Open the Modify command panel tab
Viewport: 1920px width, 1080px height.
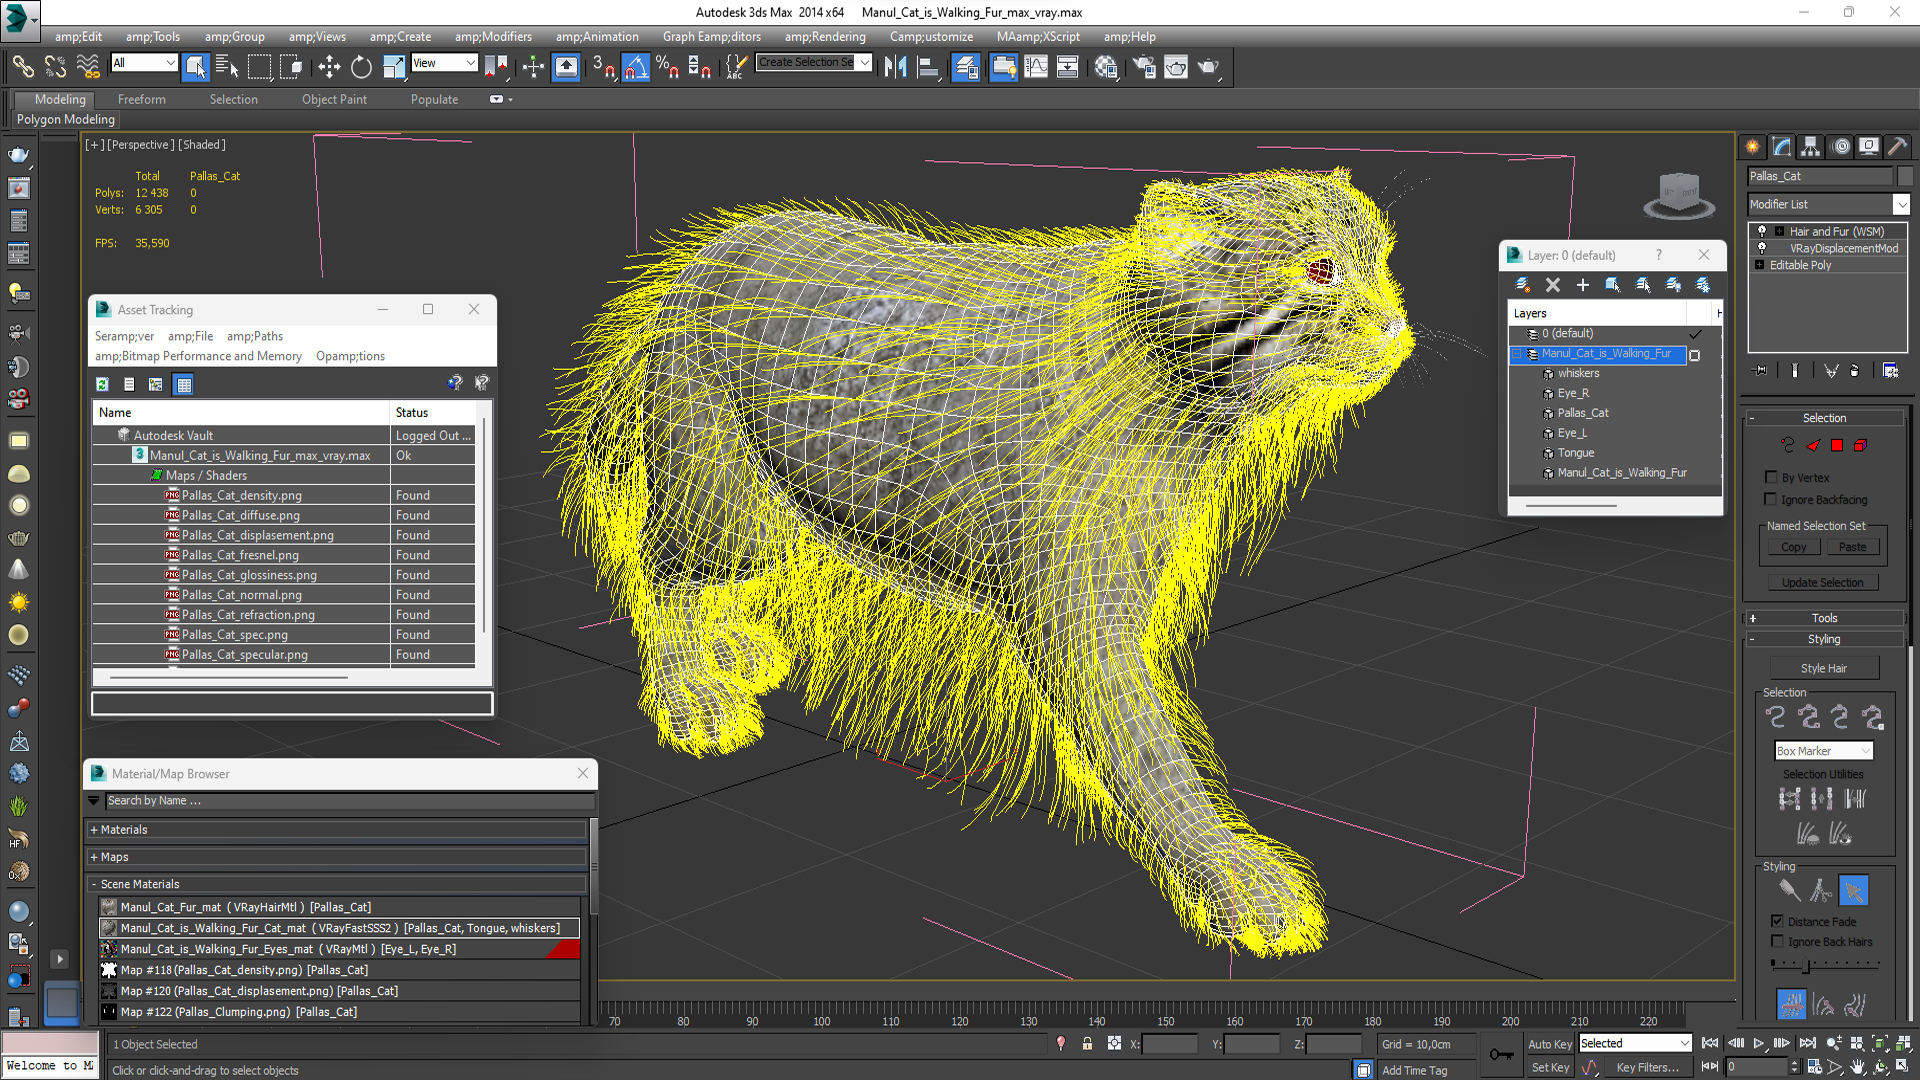pyautogui.click(x=1782, y=146)
